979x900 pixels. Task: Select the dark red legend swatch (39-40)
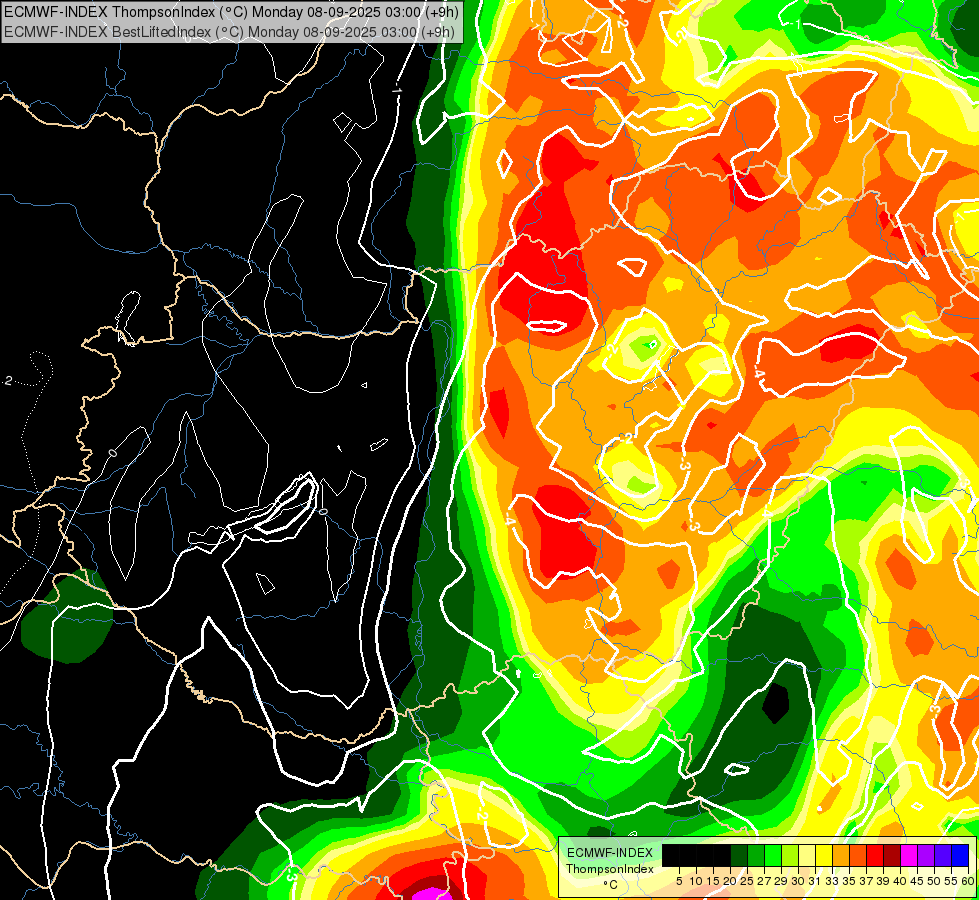892,855
